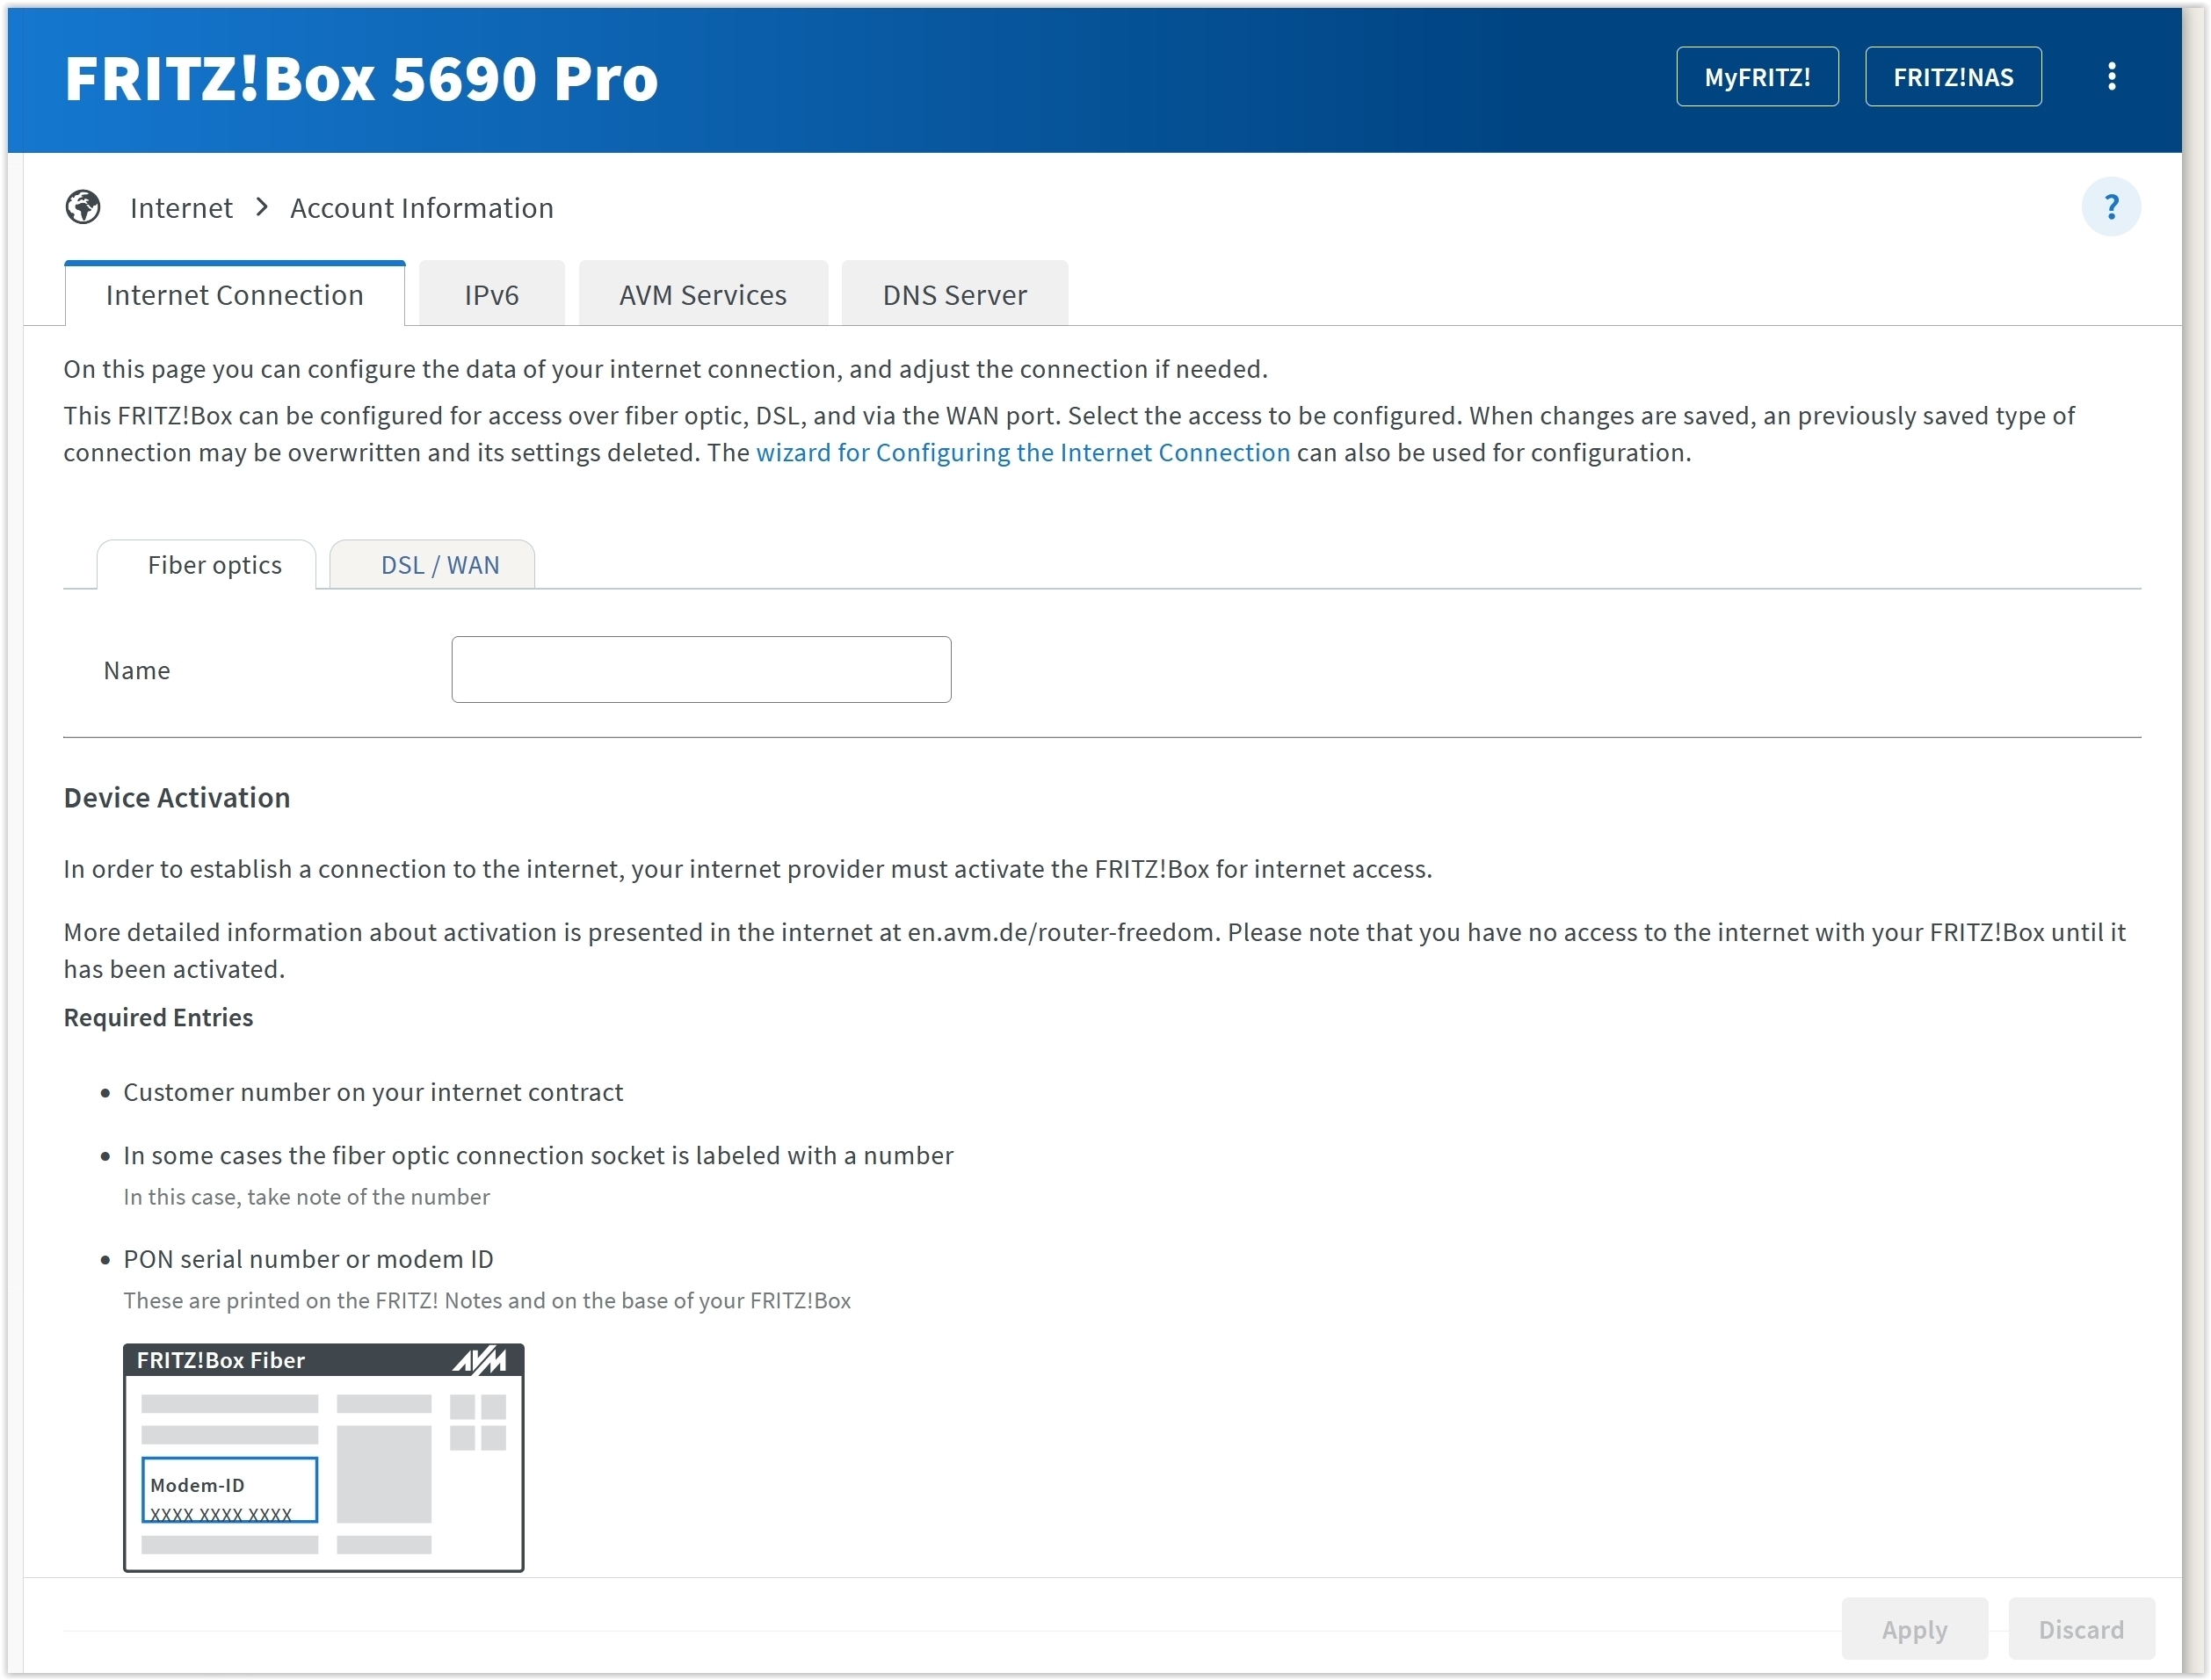Select the Fiber optics sub-tab
Image resolution: width=2211 pixels, height=1680 pixels.
(206, 565)
